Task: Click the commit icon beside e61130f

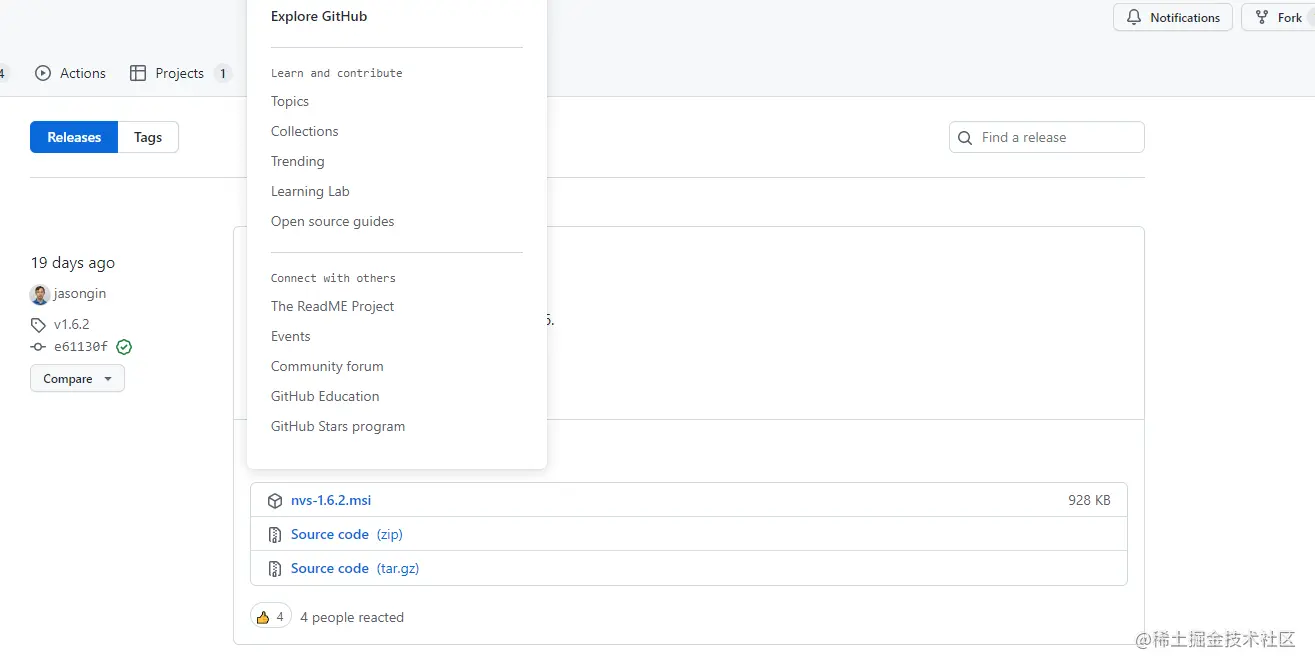Action: tap(38, 347)
